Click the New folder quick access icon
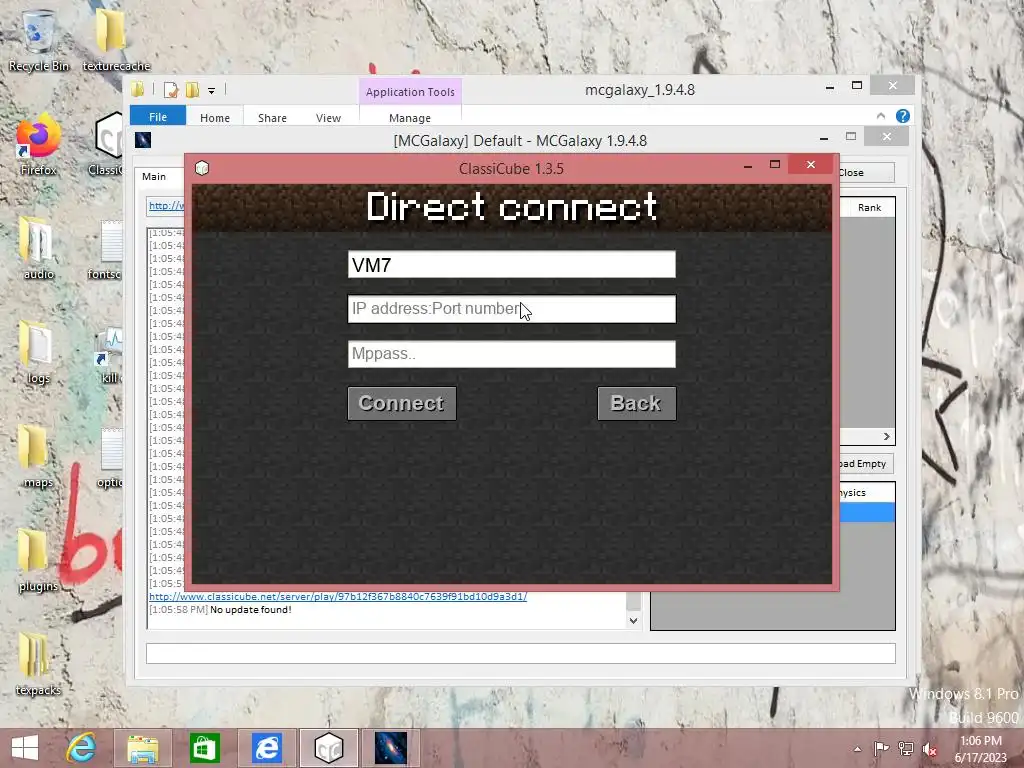The width and height of the screenshot is (1024, 768). (x=192, y=90)
